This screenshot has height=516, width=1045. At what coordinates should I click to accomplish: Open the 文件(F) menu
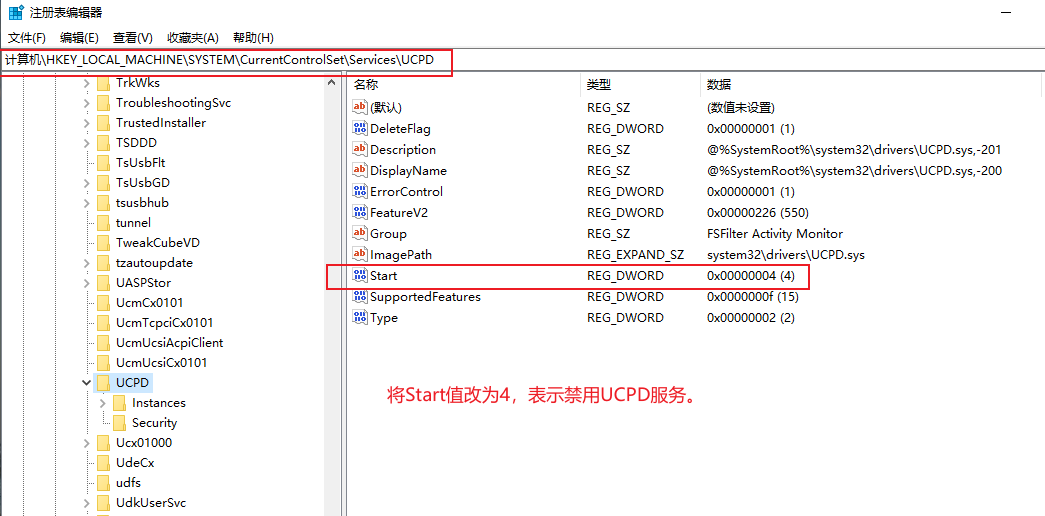click(27, 38)
